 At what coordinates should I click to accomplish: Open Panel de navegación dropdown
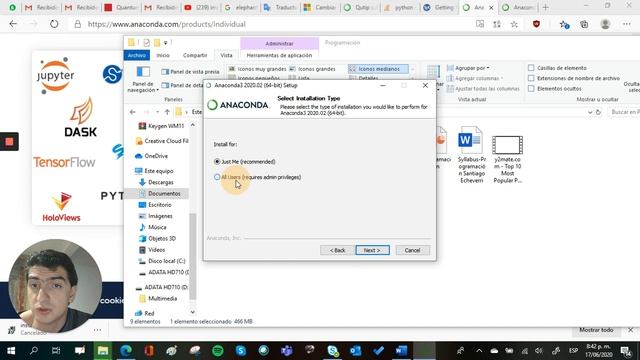tap(143, 80)
